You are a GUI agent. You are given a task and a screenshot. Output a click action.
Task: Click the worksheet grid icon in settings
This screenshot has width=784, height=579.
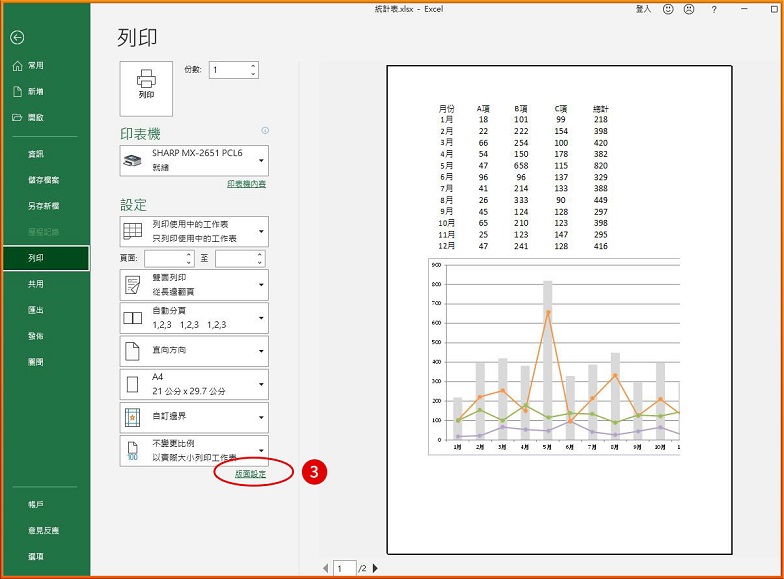pyautogui.click(x=132, y=231)
